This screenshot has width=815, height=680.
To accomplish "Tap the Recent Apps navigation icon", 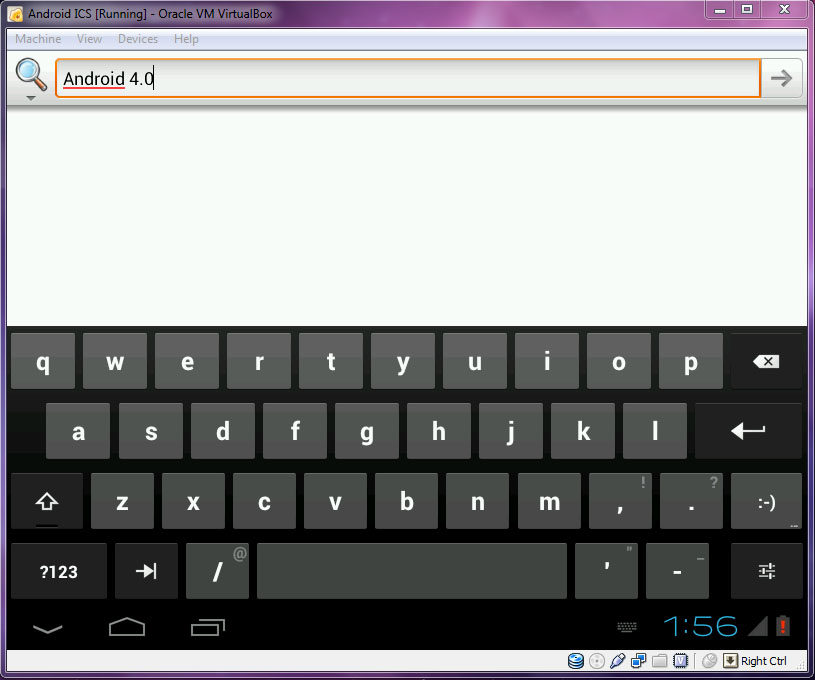I will (207, 627).
